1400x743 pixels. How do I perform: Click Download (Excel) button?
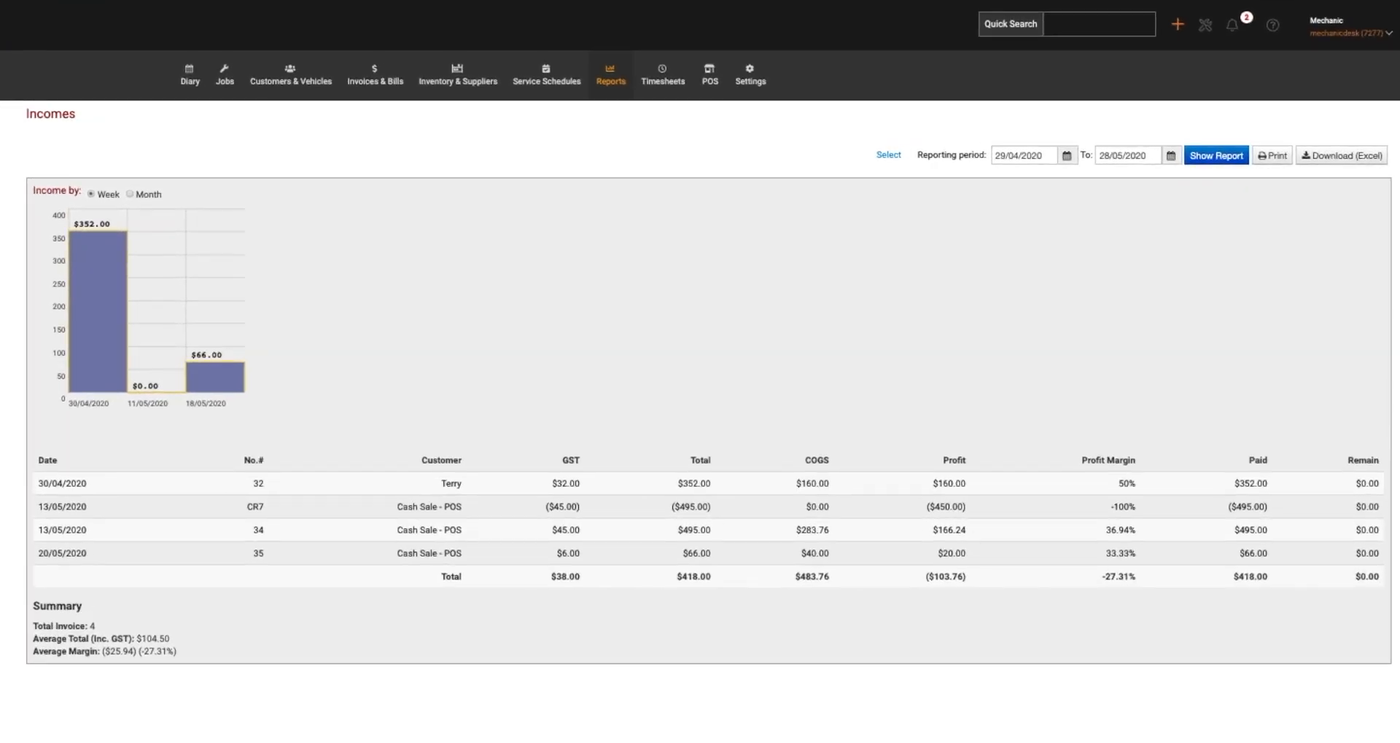(1342, 156)
